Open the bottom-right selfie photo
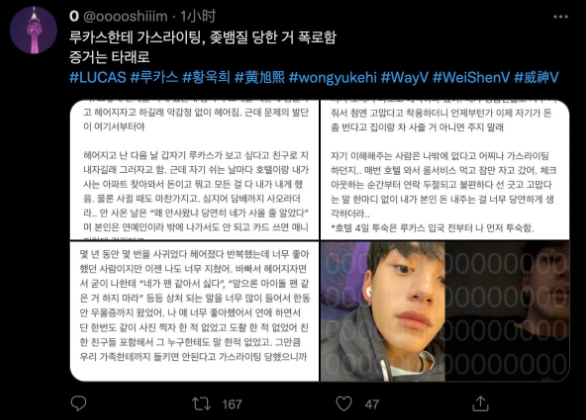 tap(445, 311)
